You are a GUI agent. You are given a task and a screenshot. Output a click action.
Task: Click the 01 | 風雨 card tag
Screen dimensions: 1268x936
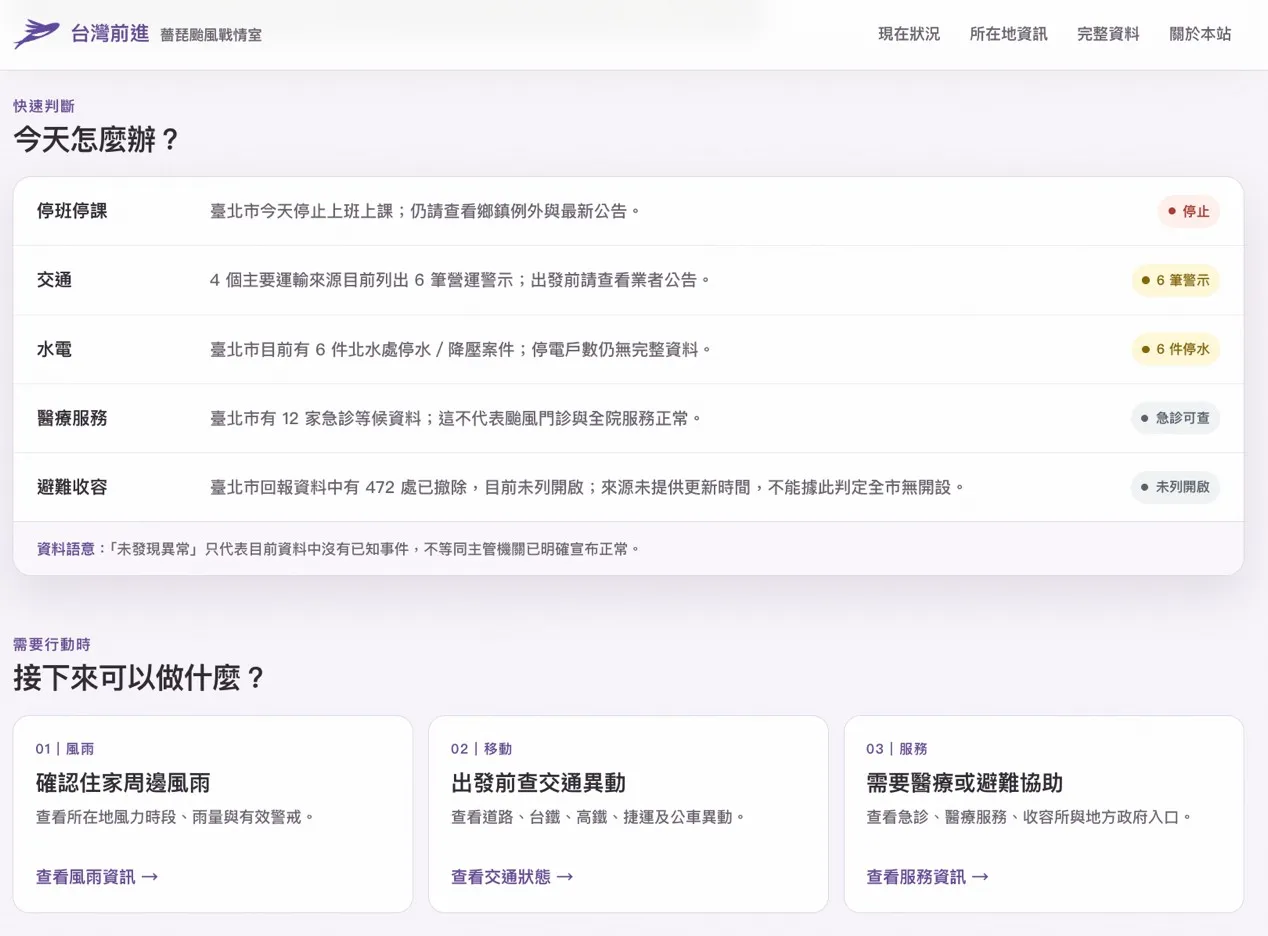click(65, 749)
